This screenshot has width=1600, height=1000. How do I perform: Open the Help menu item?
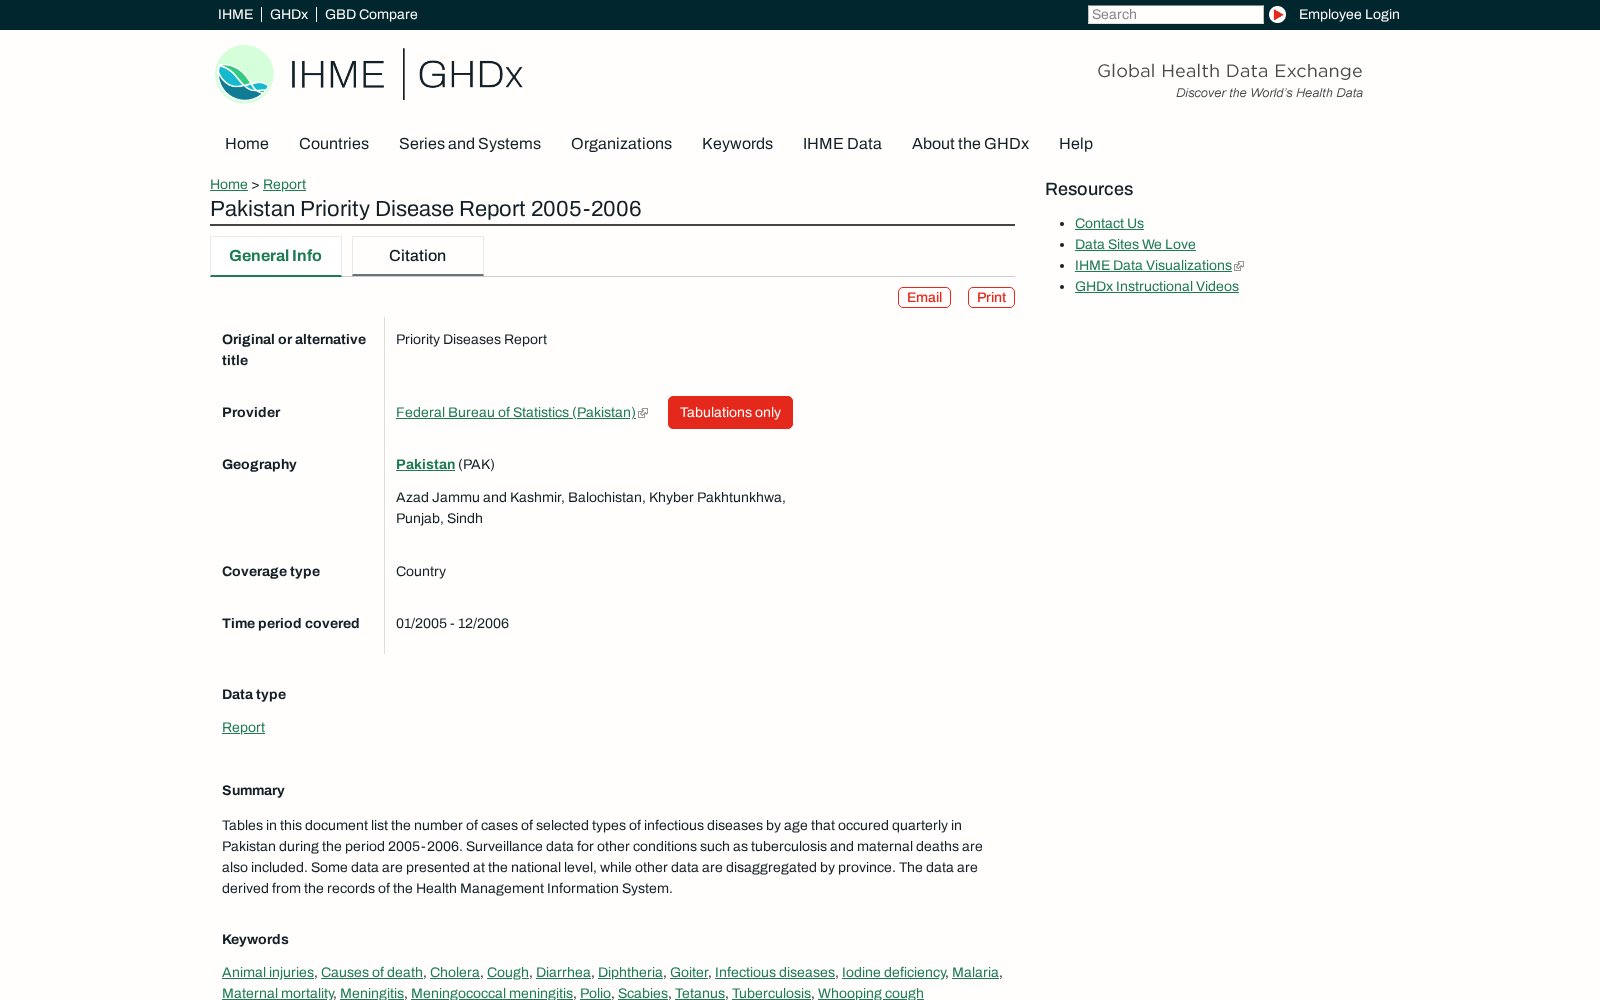point(1076,144)
